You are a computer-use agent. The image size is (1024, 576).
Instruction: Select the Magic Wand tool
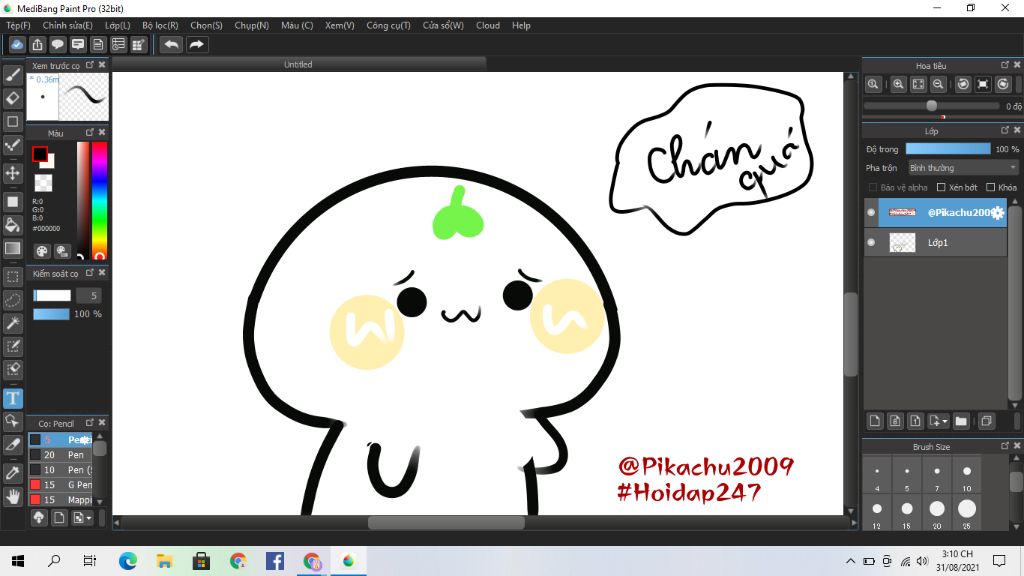12,323
